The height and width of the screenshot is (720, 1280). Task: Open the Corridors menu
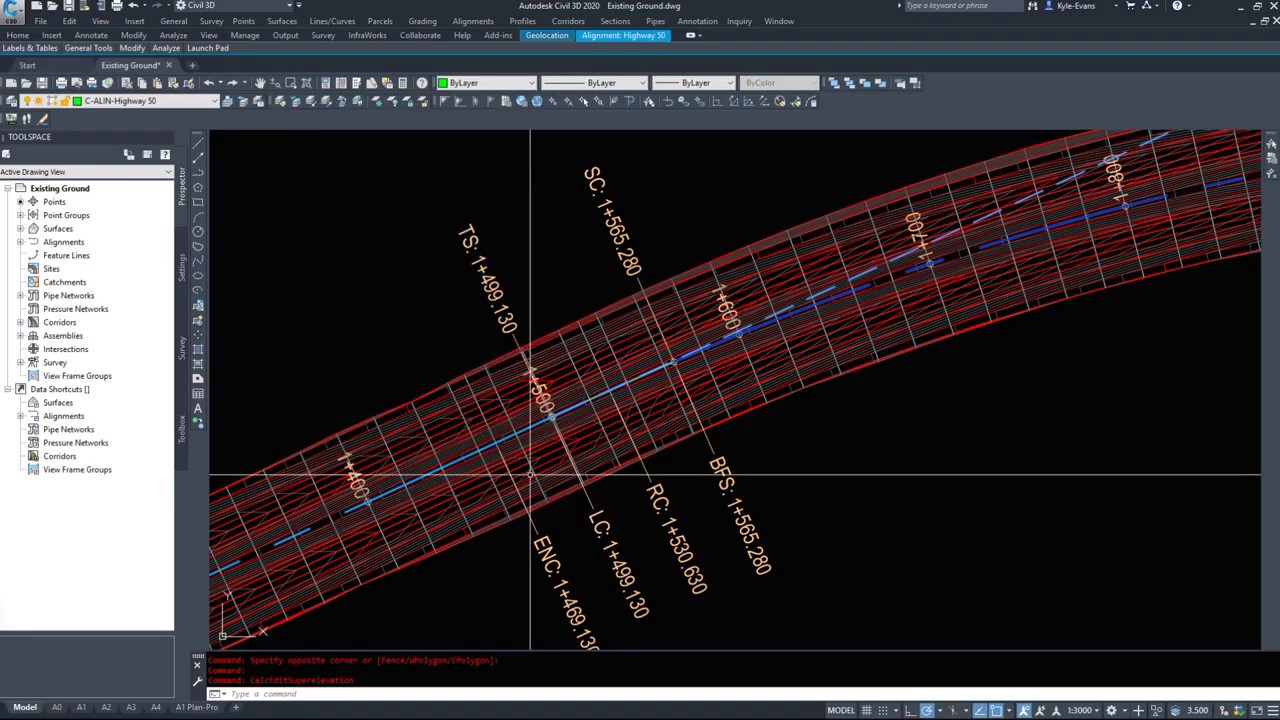point(568,21)
